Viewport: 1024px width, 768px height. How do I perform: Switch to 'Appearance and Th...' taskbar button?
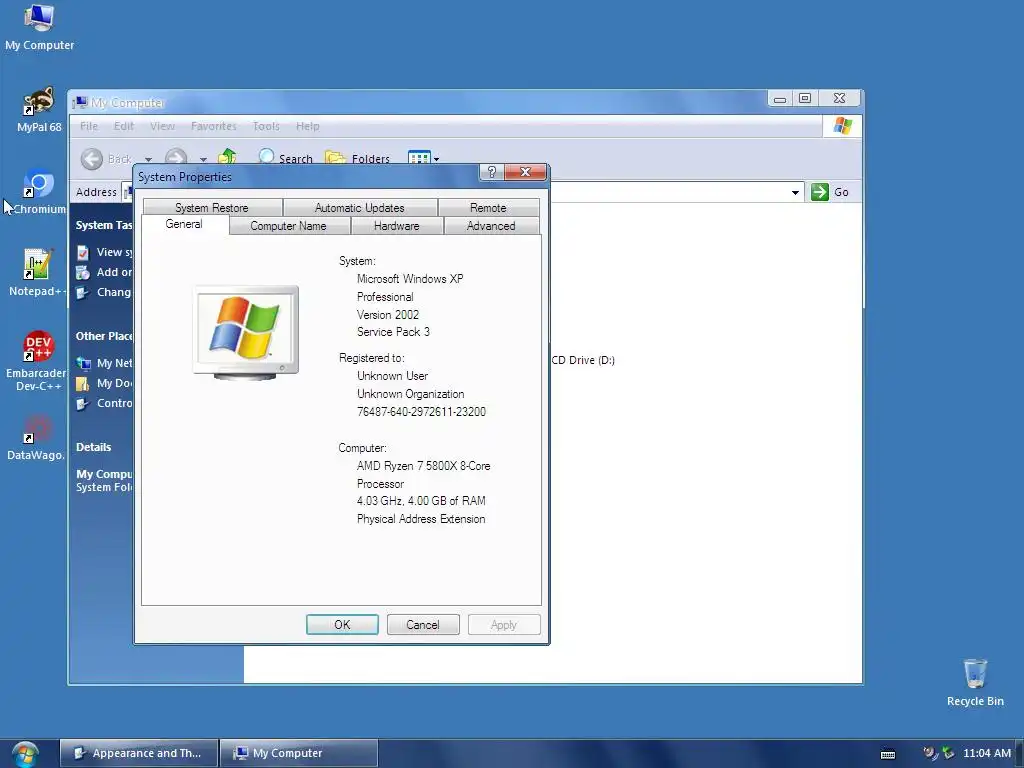[138, 753]
